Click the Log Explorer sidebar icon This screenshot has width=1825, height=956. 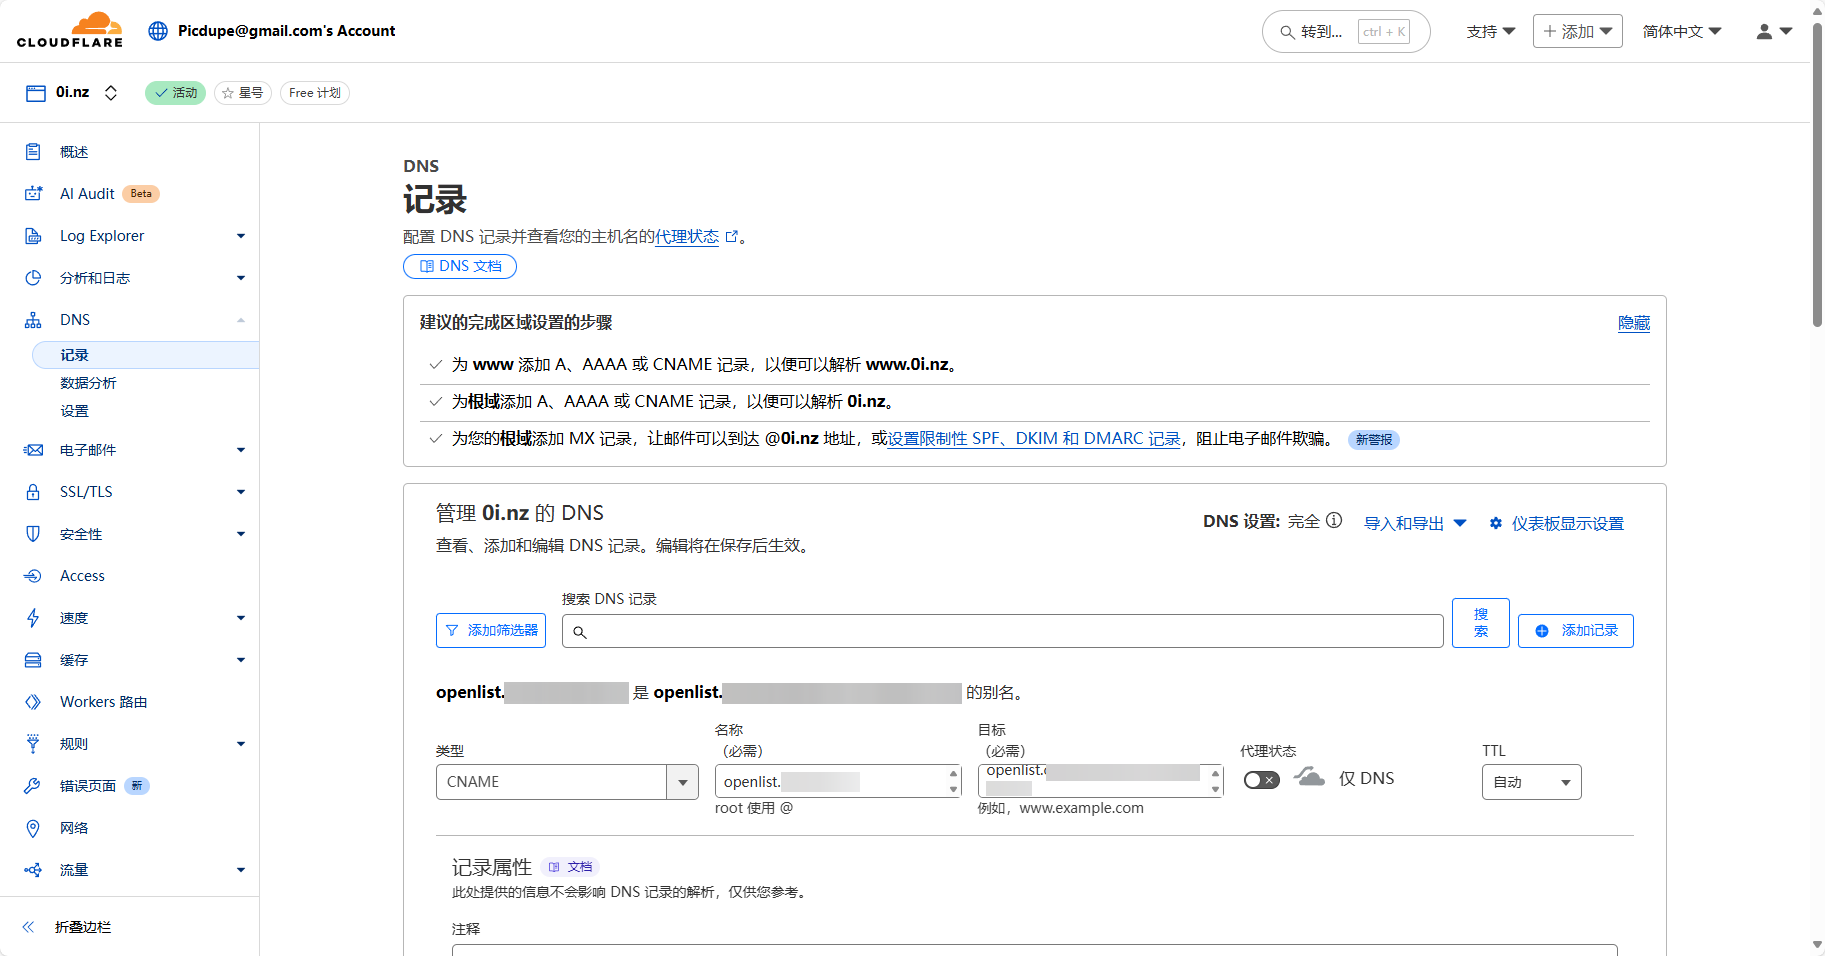coord(33,236)
